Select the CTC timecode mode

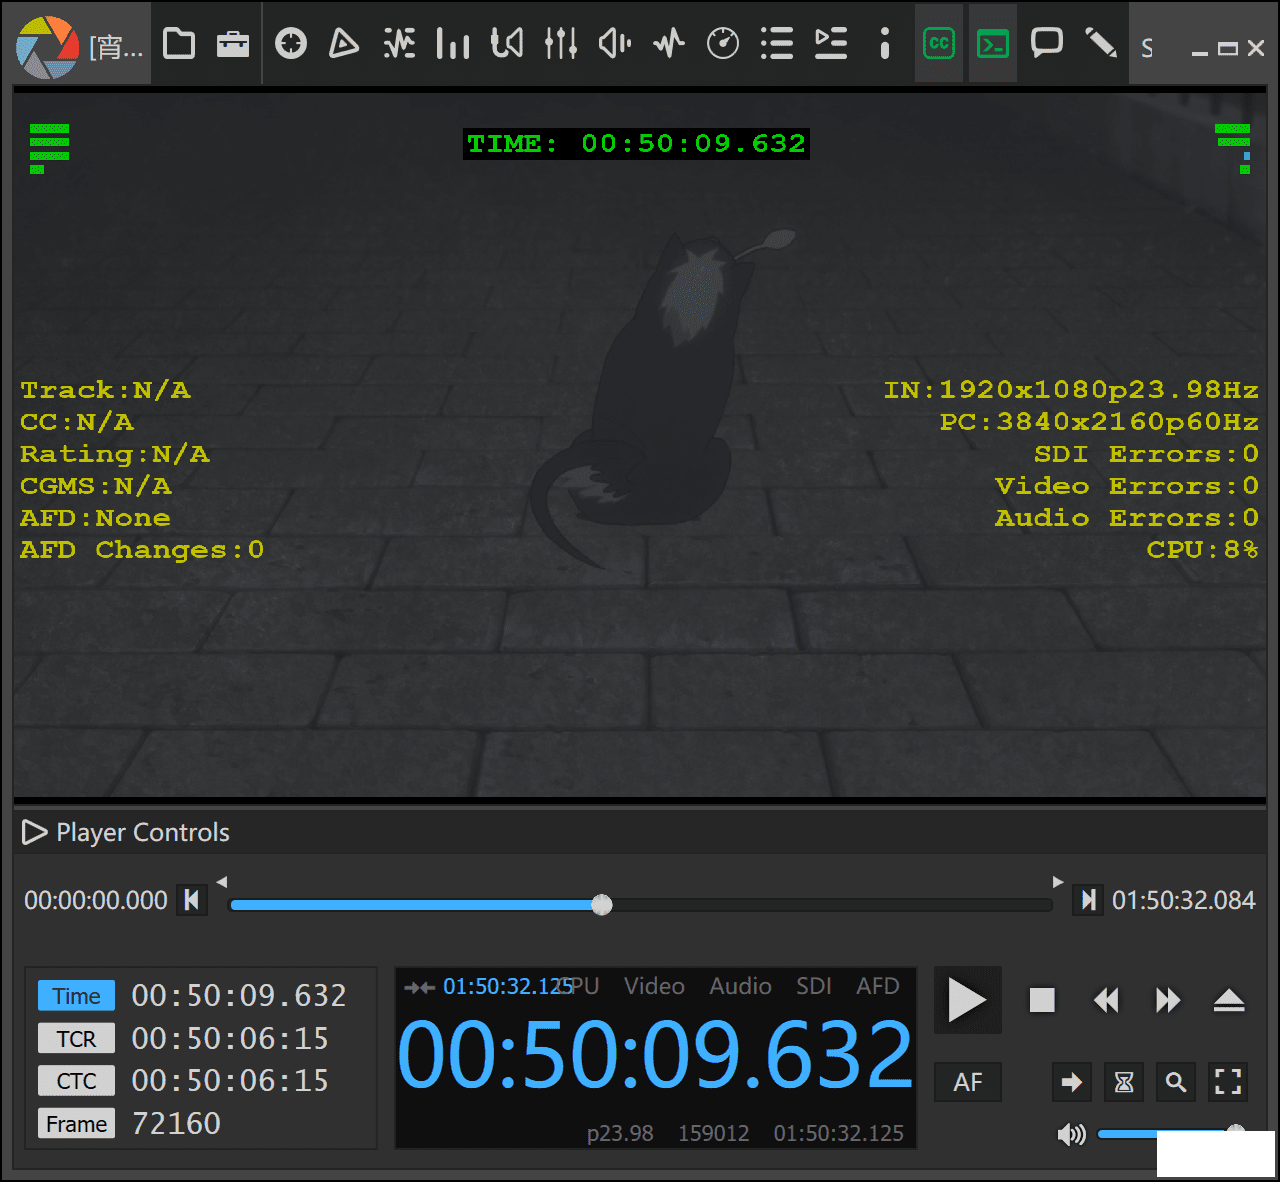[77, 1081]
